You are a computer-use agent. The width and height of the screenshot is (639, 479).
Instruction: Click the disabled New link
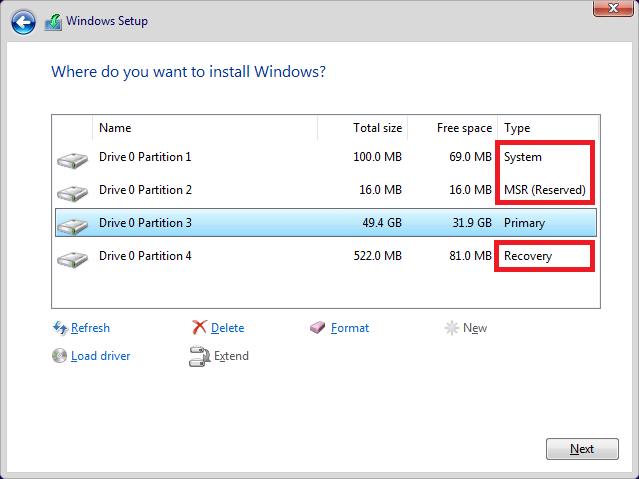[475, 328]
